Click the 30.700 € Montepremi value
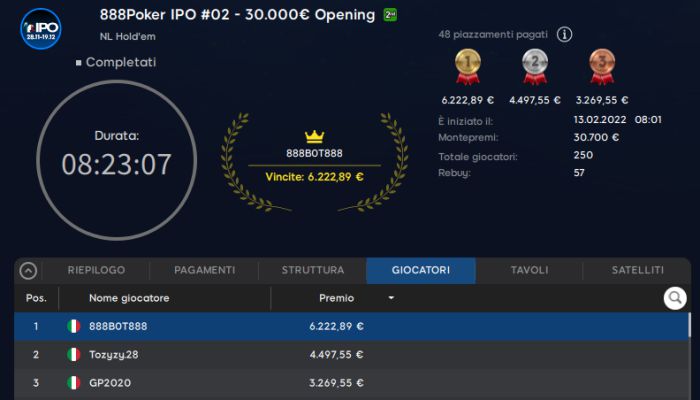 (596, 138)
